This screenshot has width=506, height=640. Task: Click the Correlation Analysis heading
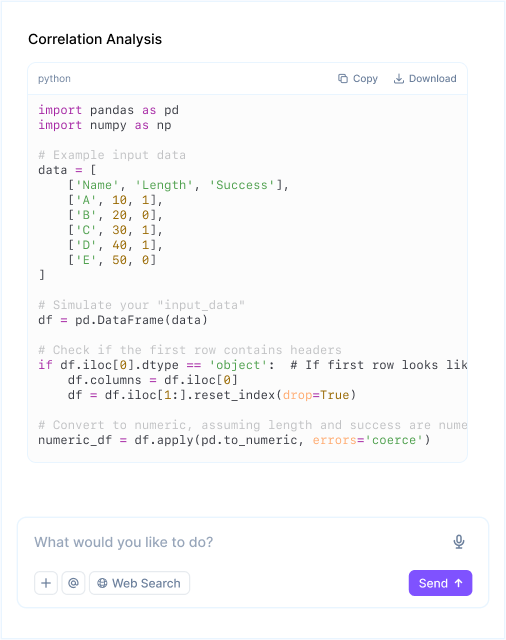(x=95, y=39)
